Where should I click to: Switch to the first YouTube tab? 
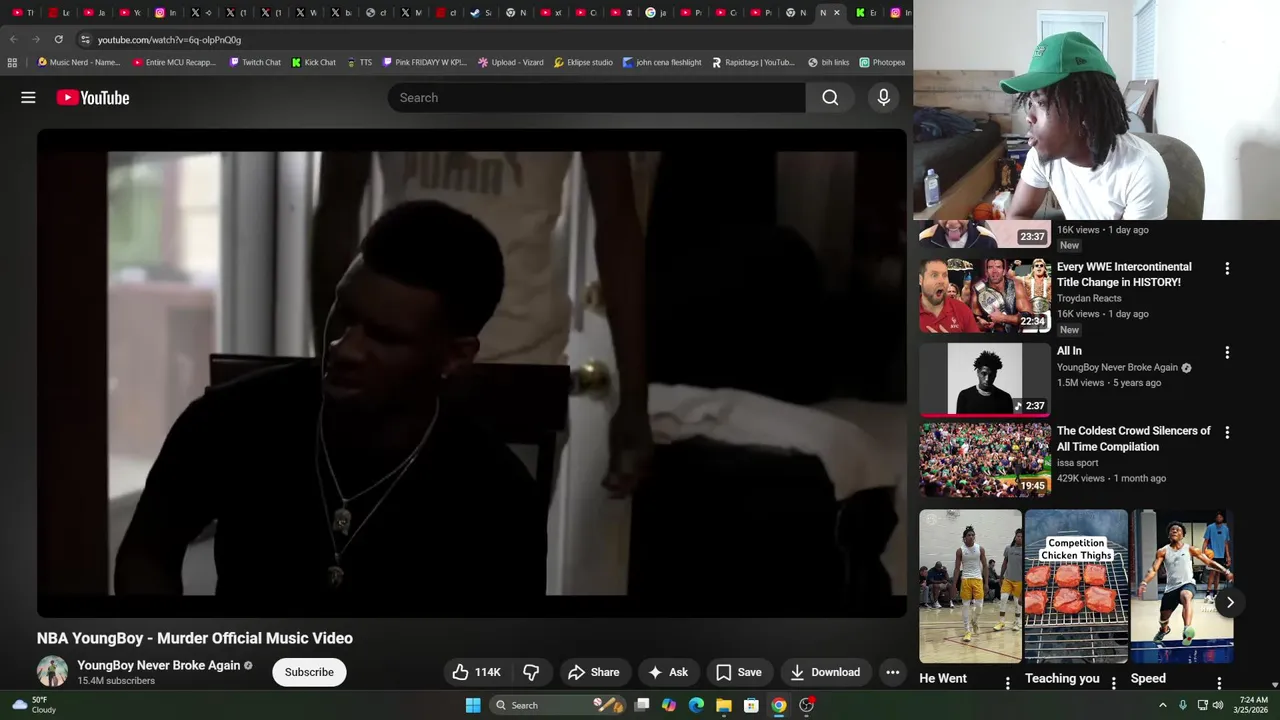23,12
